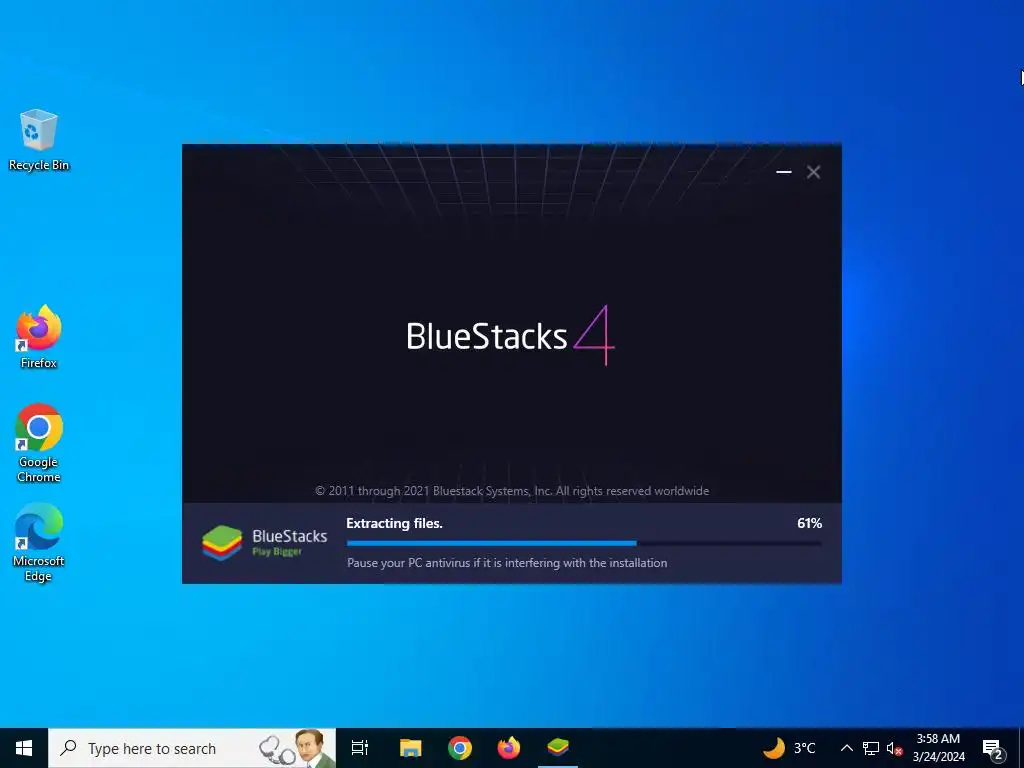
Task: Focus the taskbar search box
Action: point(192,748)
